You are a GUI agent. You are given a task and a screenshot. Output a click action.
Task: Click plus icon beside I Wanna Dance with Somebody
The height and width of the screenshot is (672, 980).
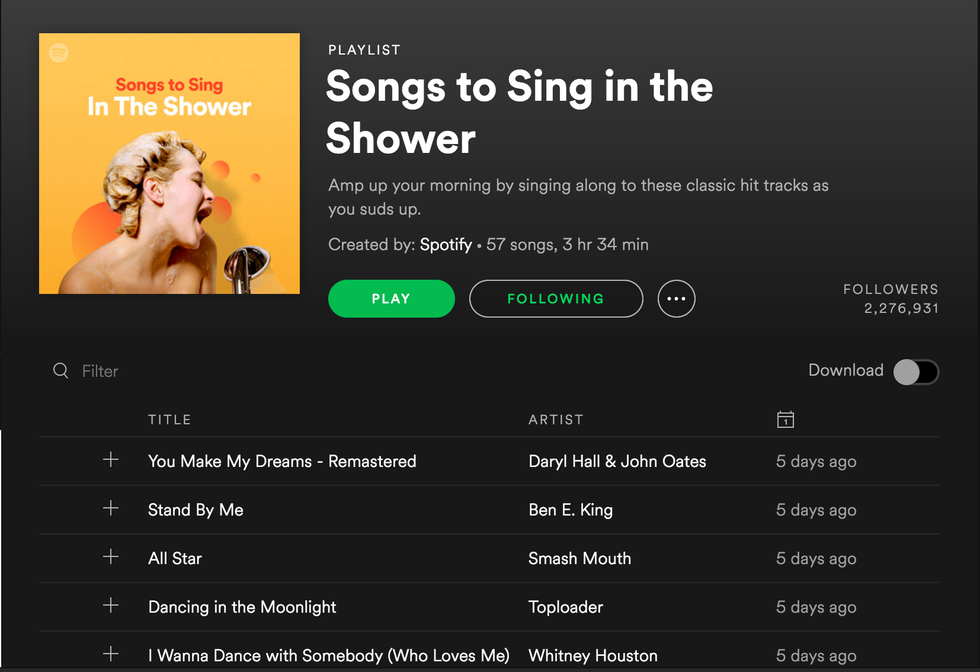(x=111, y=654)
